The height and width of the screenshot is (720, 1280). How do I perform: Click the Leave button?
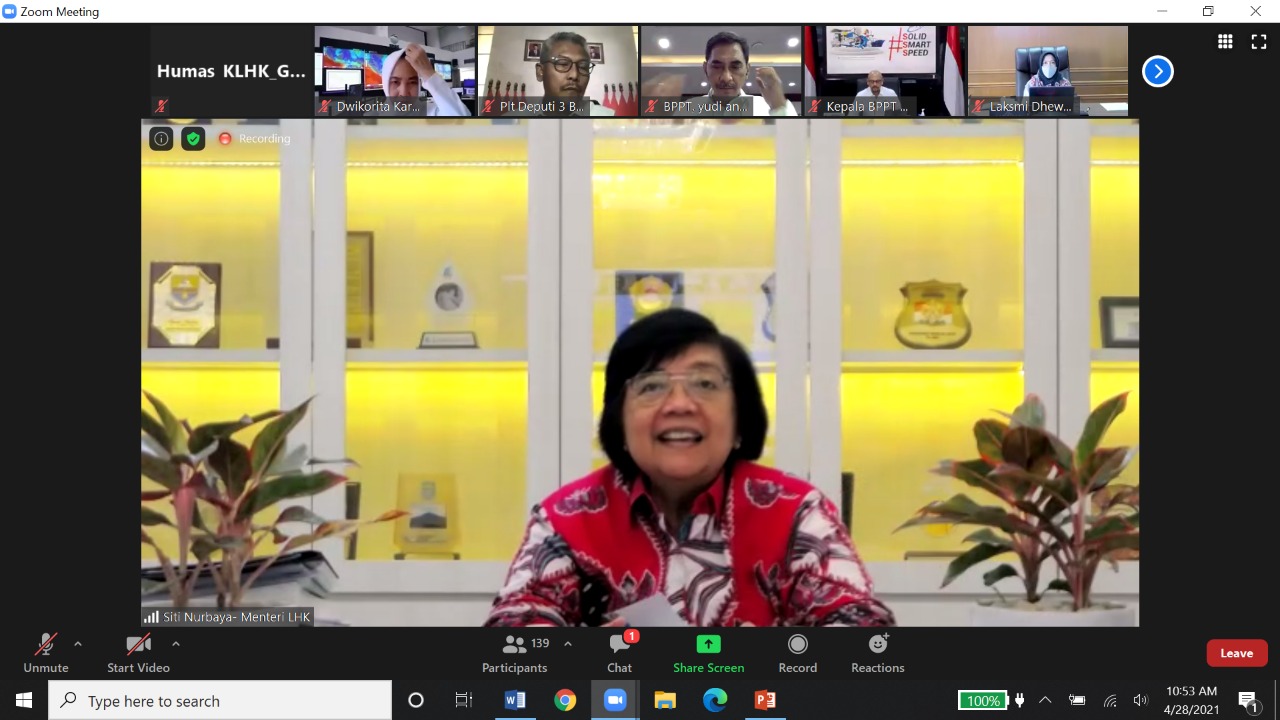tap(1236, 652)
